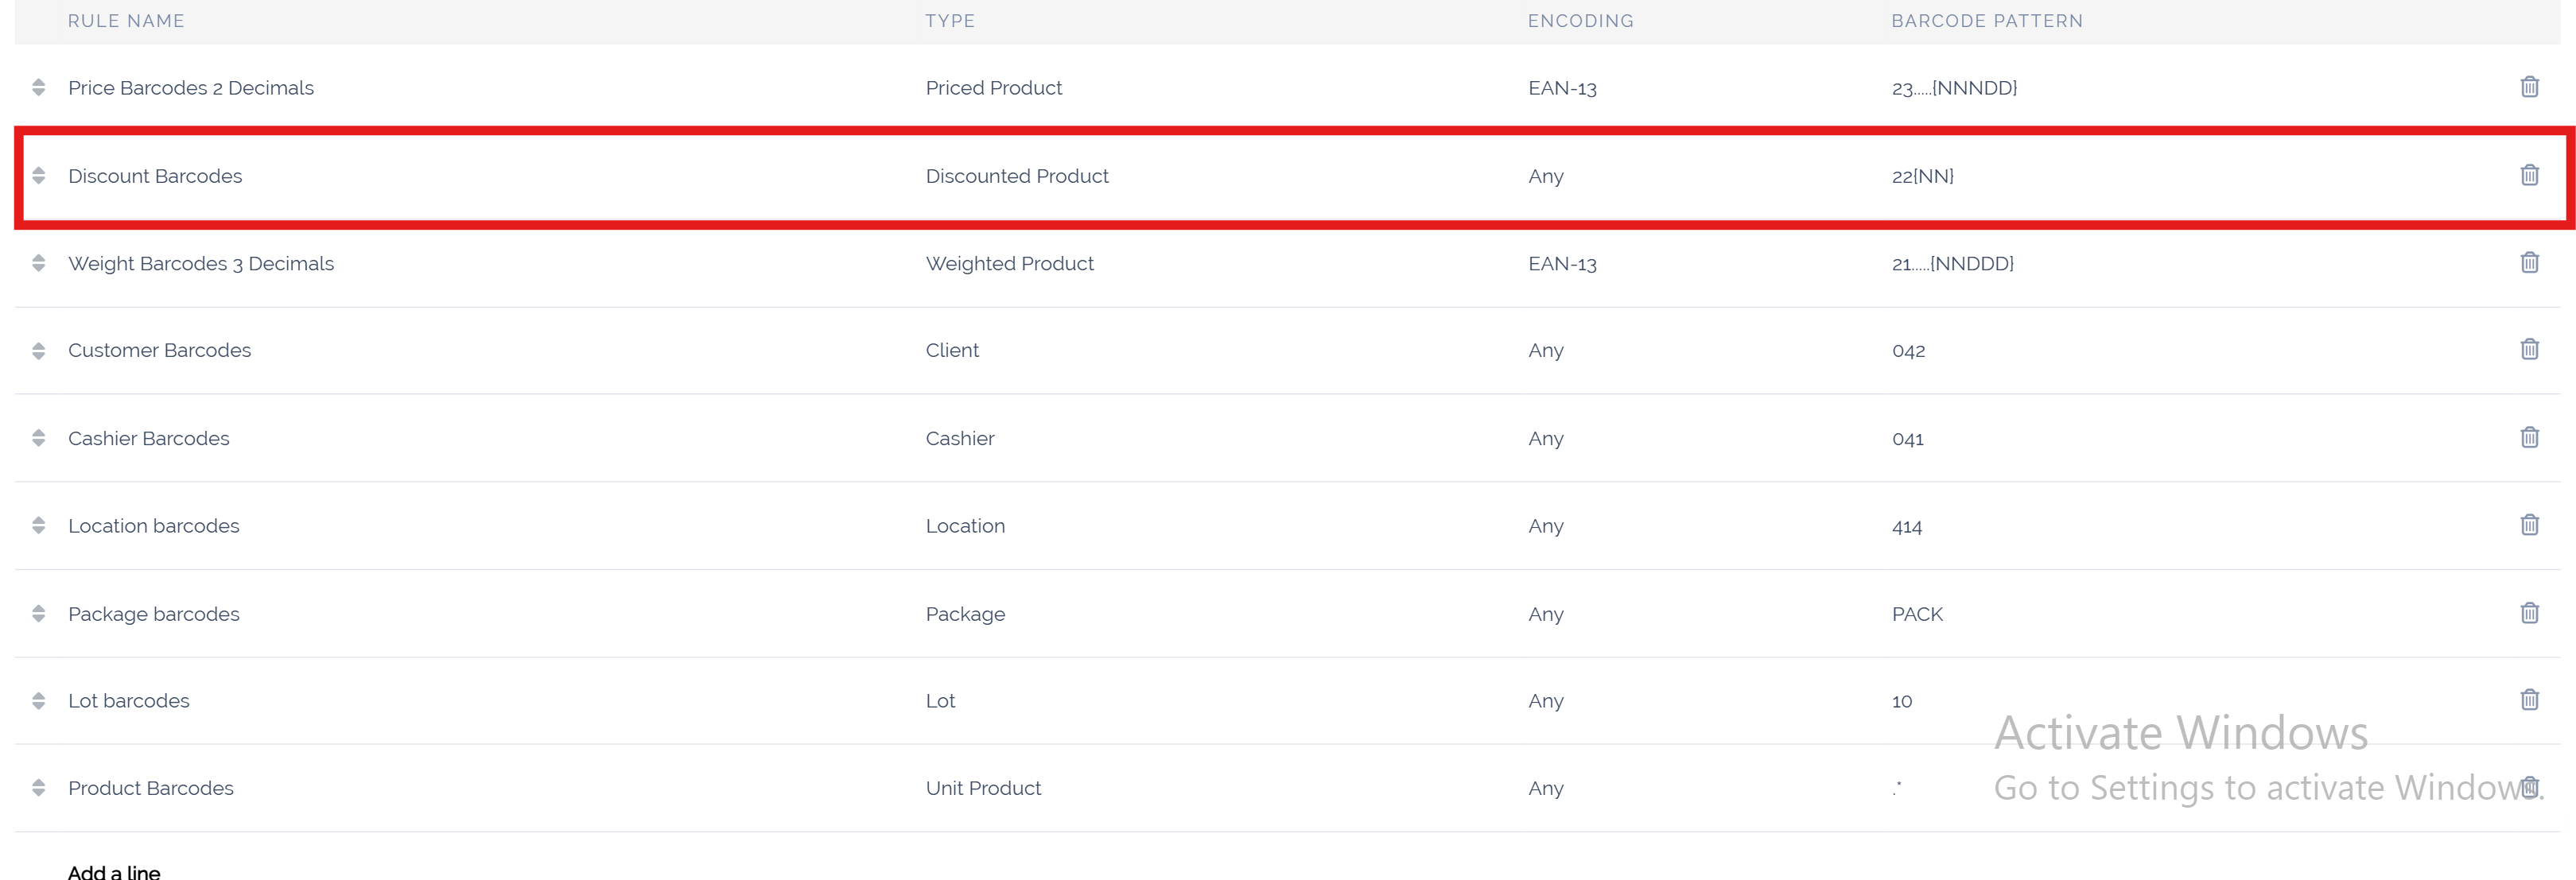Delete the Cashier Barcodes line

(2529, 437)
